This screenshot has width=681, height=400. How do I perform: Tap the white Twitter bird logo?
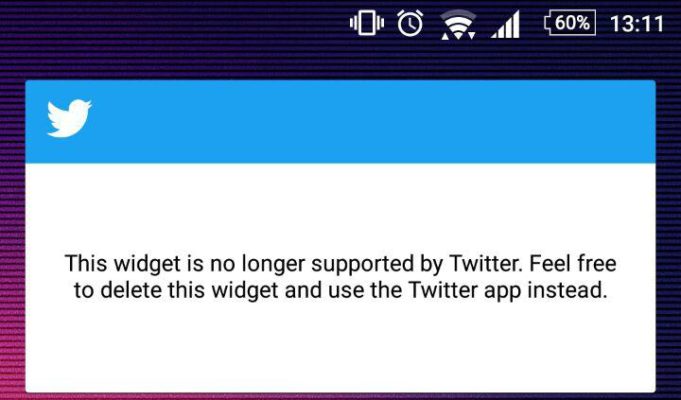point(69,119)
